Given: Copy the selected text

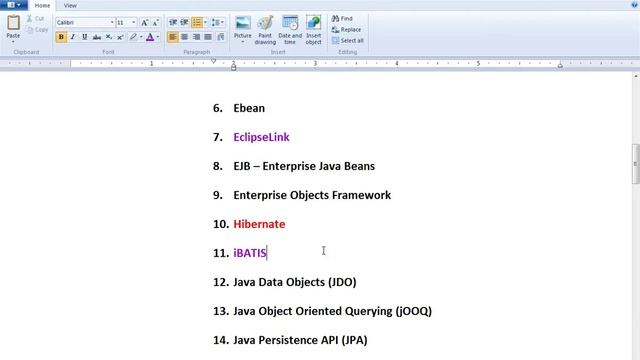Looking at the screenshot, I should click(38, 29).
